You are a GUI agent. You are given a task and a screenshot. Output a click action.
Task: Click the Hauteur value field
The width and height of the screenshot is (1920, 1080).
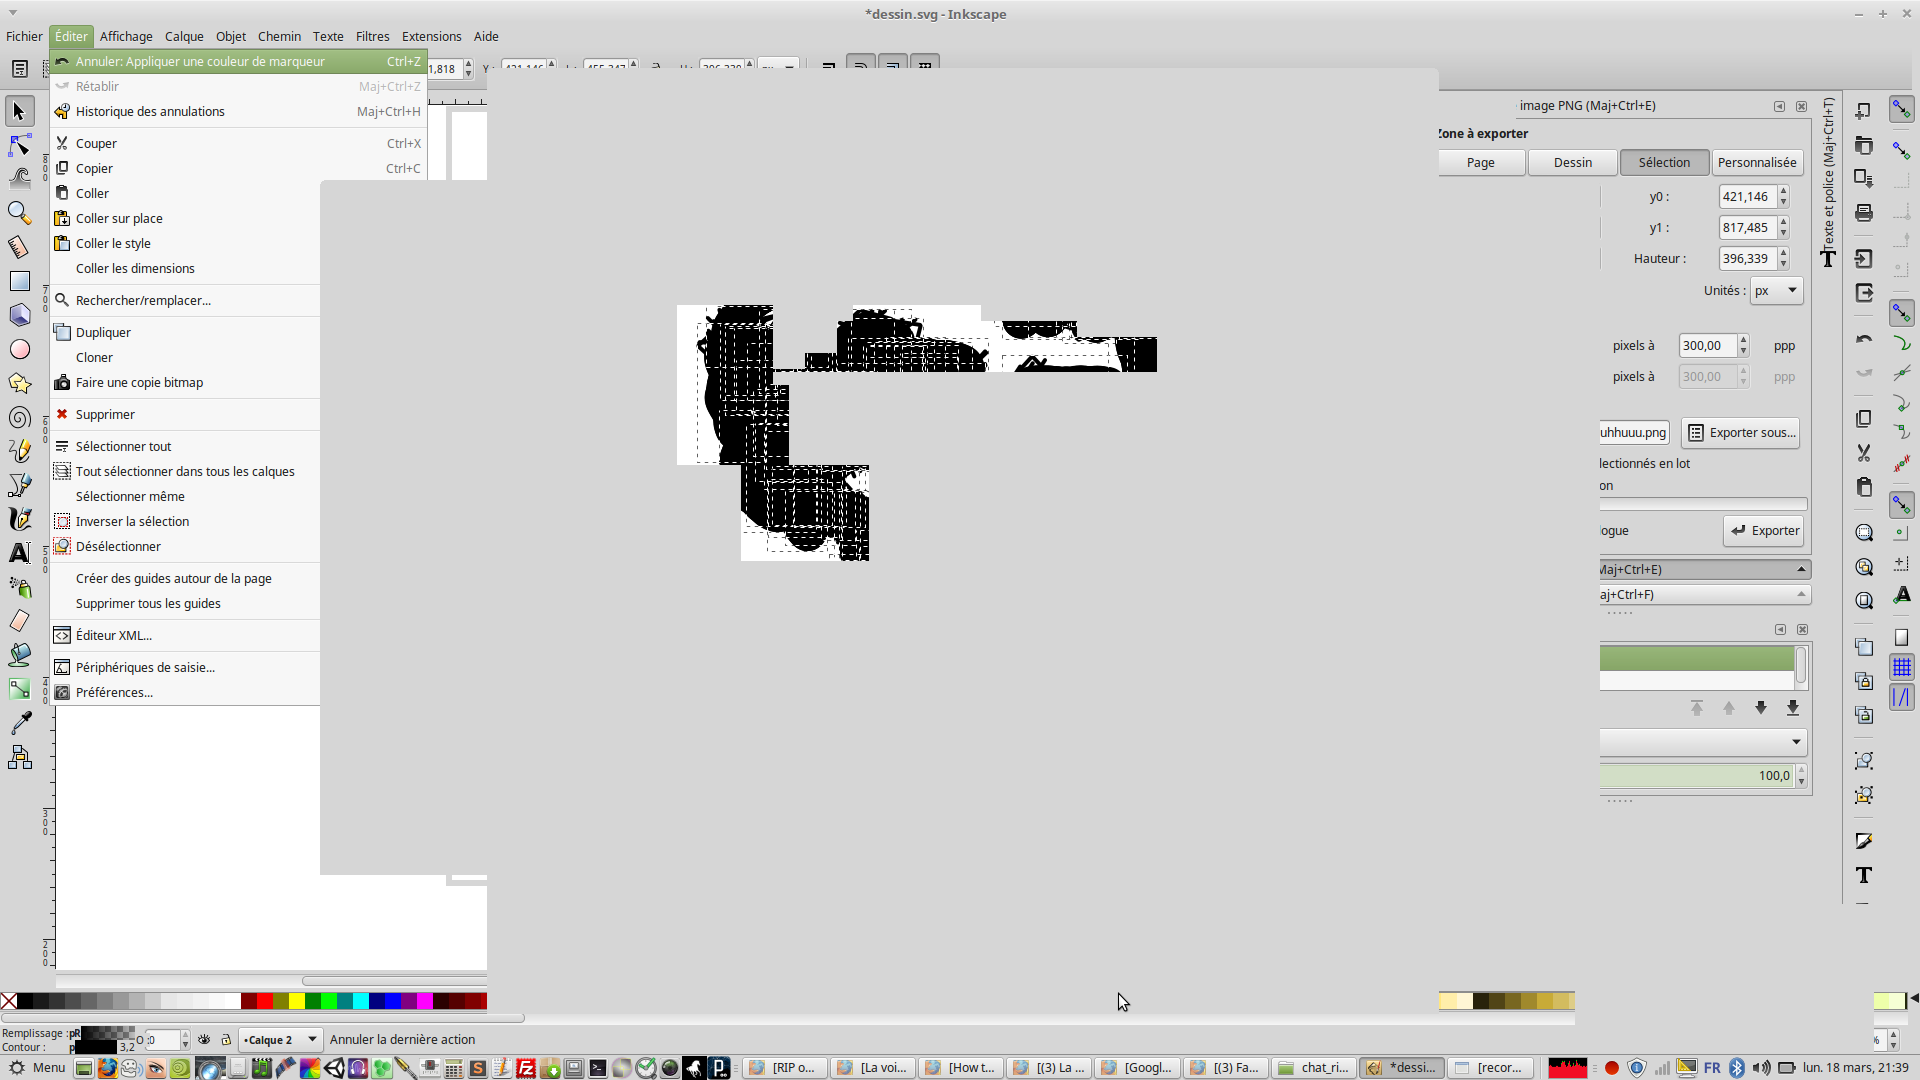coord(1746,259)
